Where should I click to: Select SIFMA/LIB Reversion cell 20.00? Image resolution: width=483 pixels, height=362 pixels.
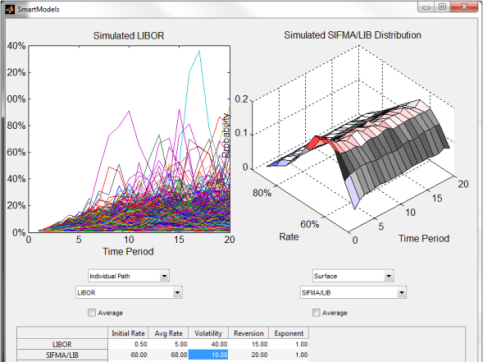248,355
